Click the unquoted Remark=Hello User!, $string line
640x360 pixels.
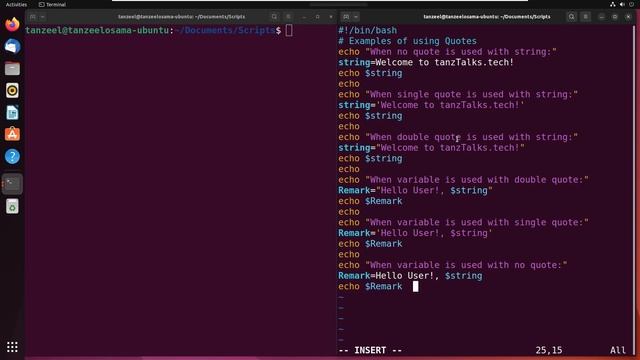coord(410,276)
